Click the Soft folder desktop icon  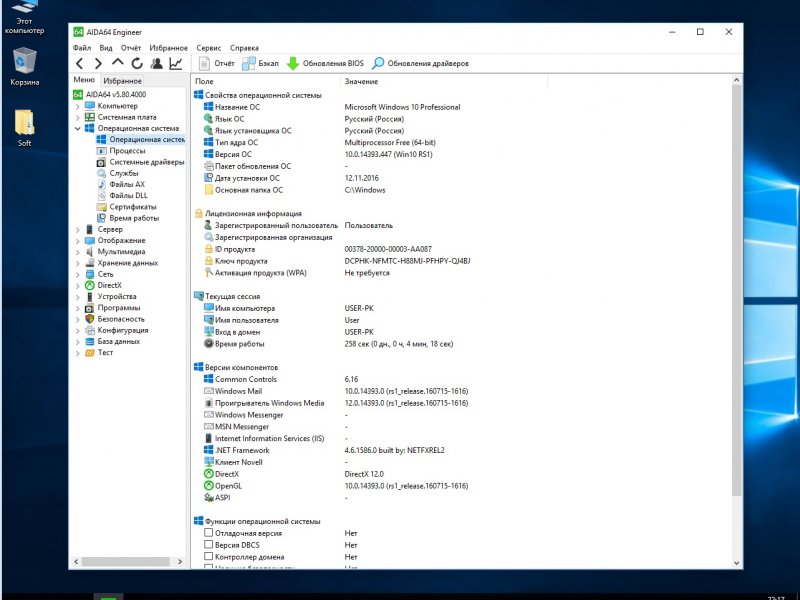(24, 128)
